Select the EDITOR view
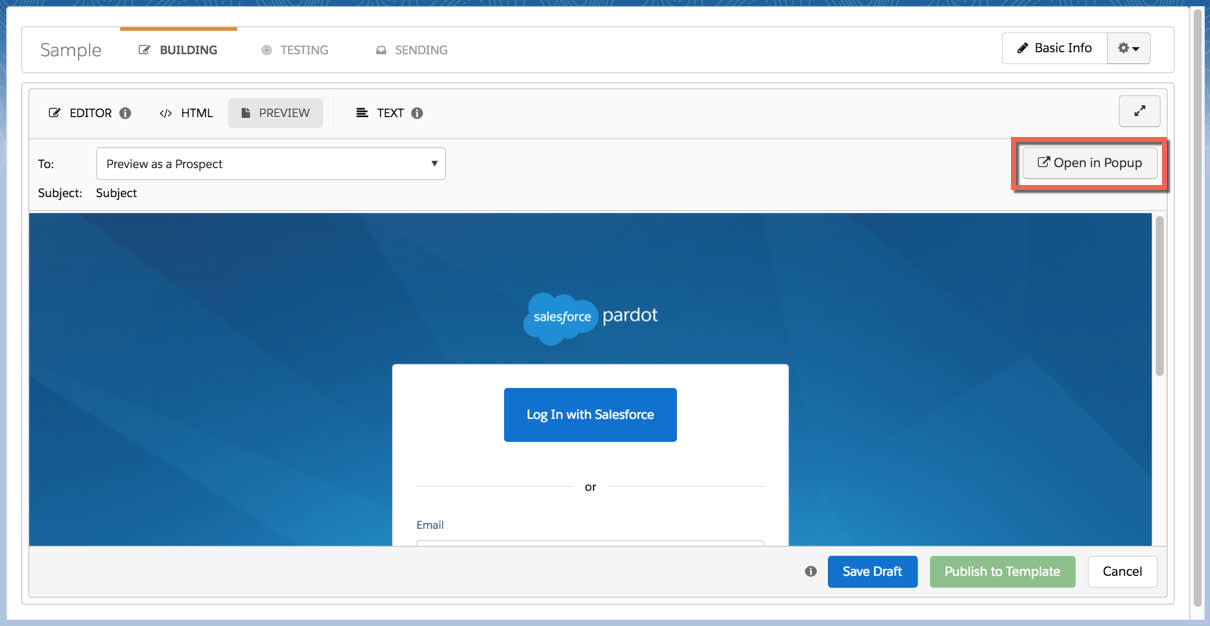1210x626 pixels. (x=80, y=113)
